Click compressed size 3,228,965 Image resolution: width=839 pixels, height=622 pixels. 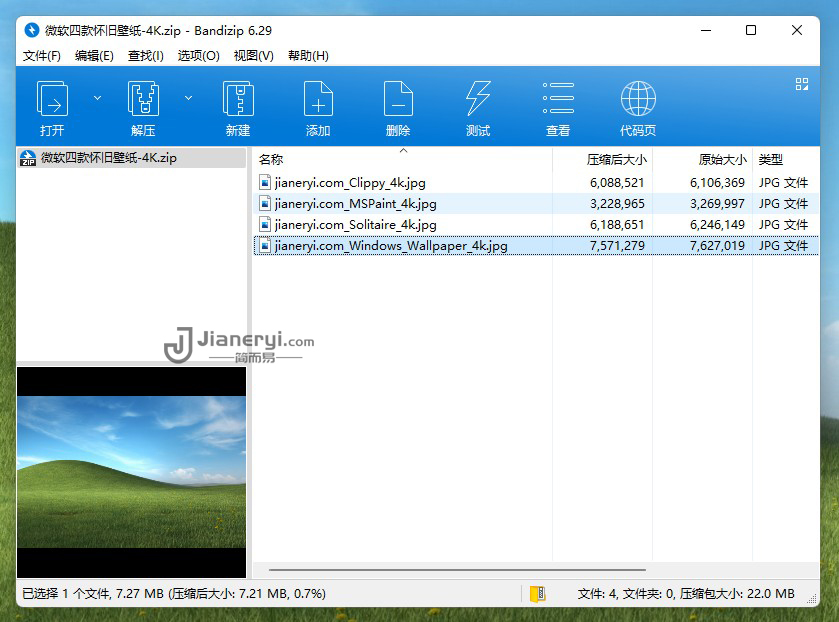click(x=617, y=204)
